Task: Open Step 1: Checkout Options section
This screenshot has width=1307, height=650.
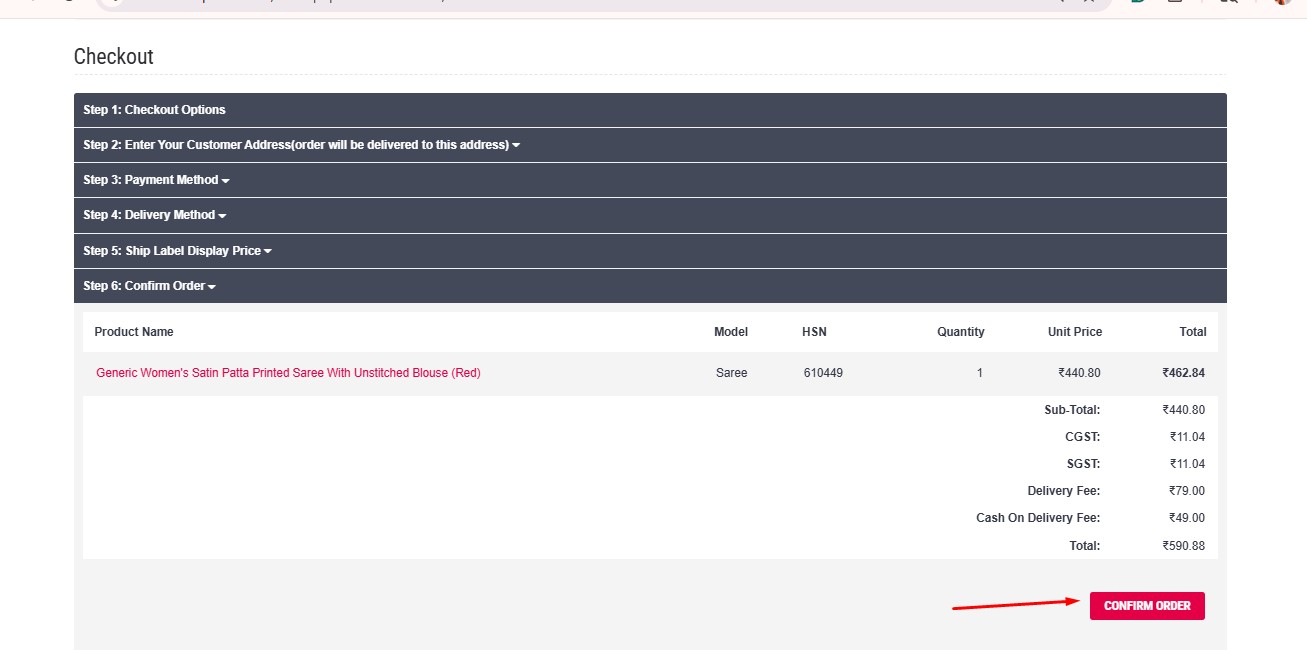Action: pyautogui.click(x=154, y=110)
